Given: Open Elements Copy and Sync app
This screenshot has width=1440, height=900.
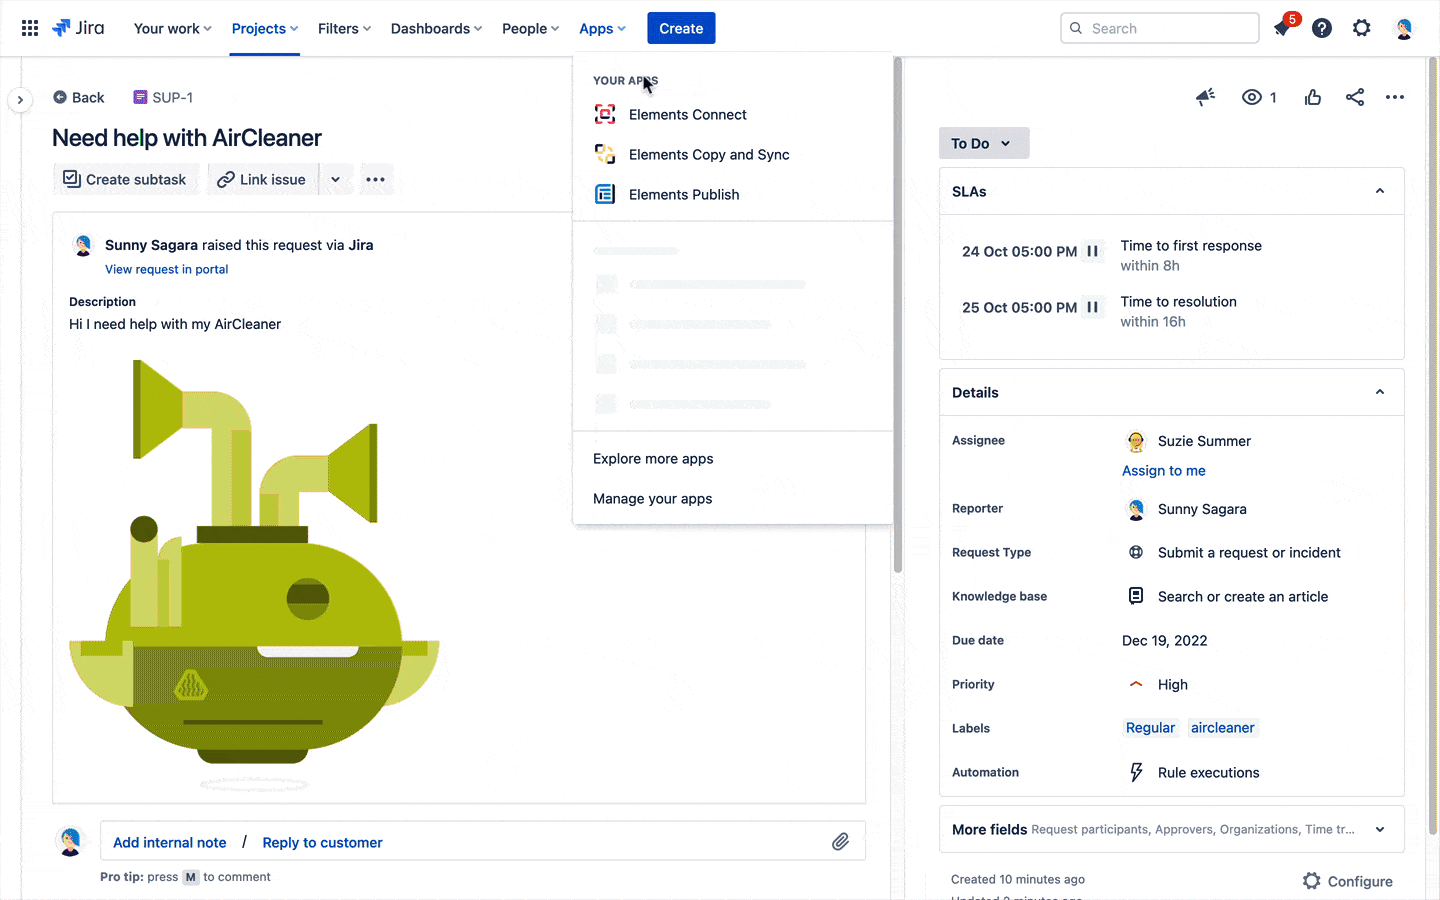Looking at the screenshot, I should pyautogui.click(x=733, y=154).
